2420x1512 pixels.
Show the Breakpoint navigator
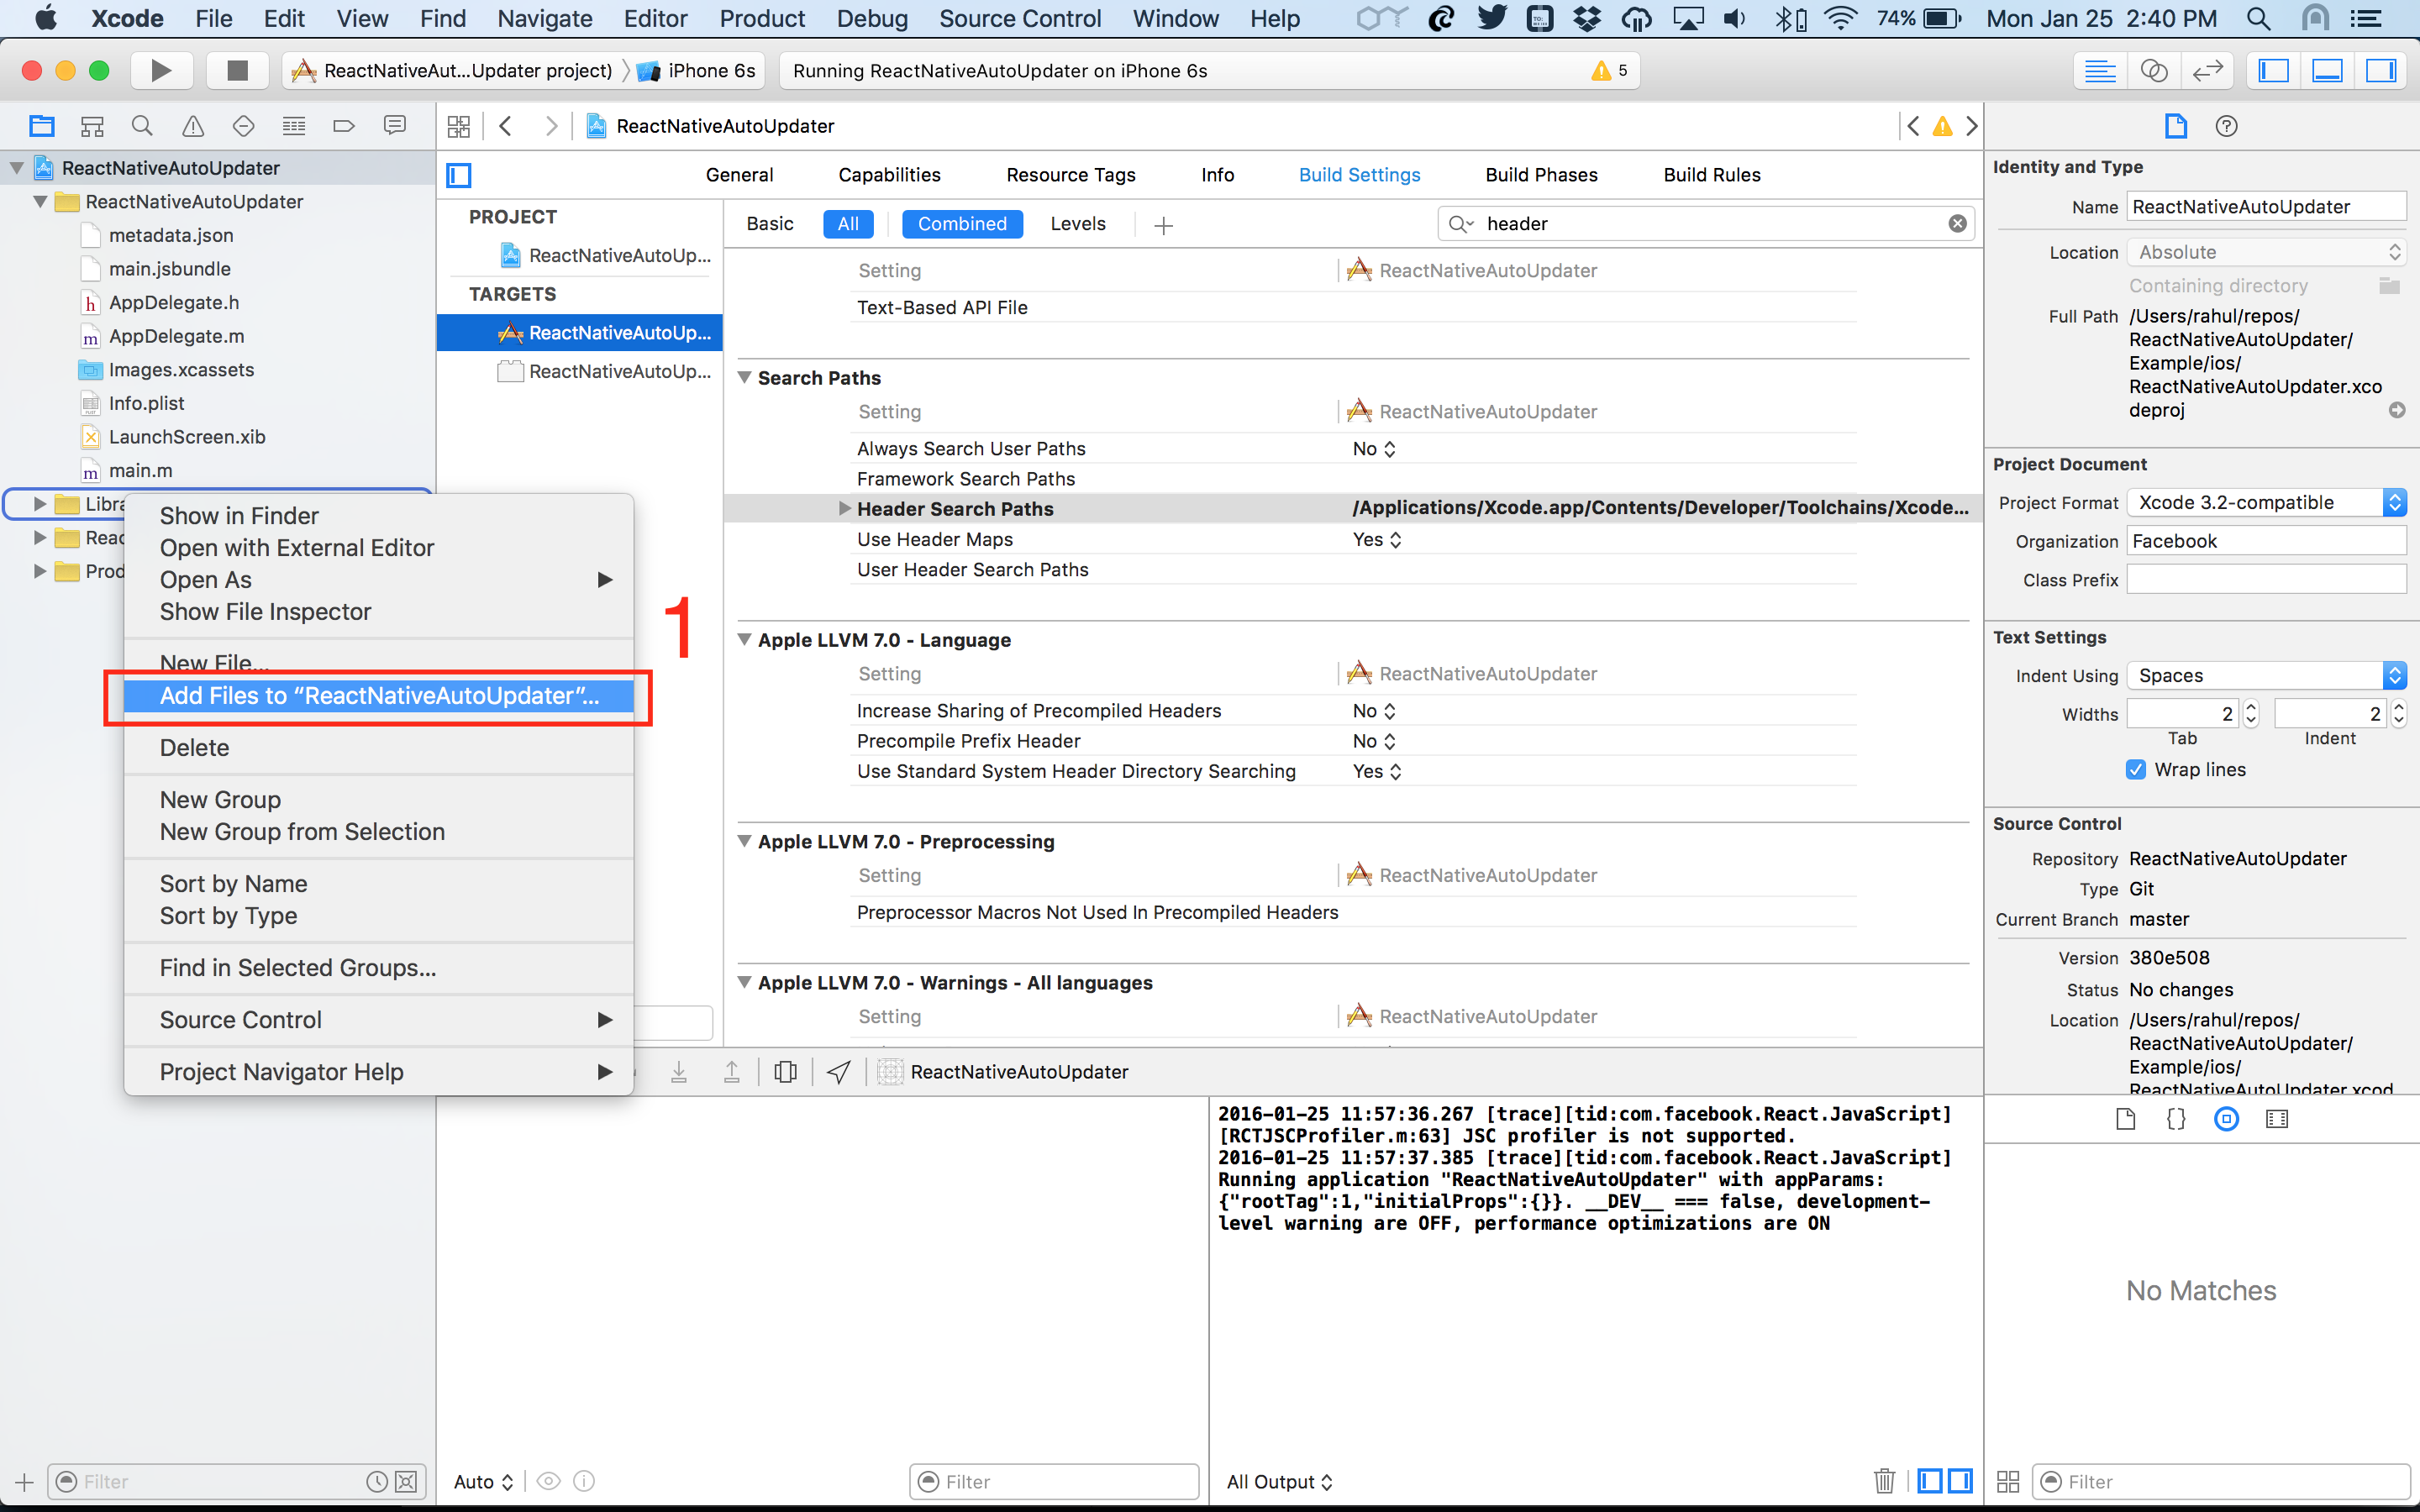tap(343, 126)
